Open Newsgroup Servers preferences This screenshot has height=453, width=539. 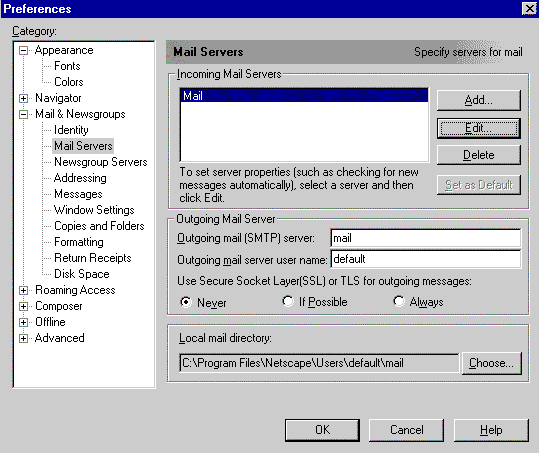pyautogui.click(x=101, y=162)
